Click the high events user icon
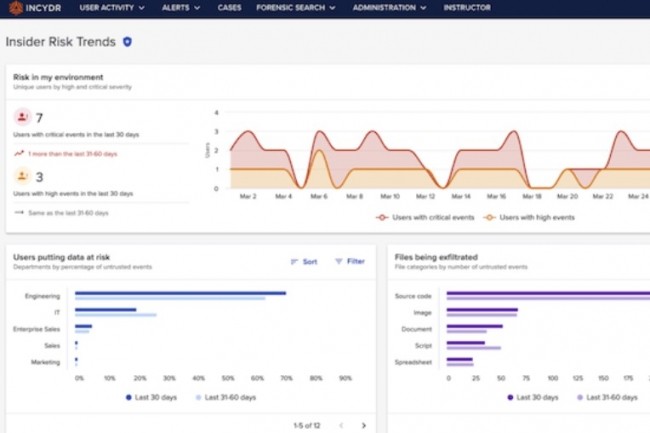650x433 pixels. pyautogui.click(x=22, y=177)
